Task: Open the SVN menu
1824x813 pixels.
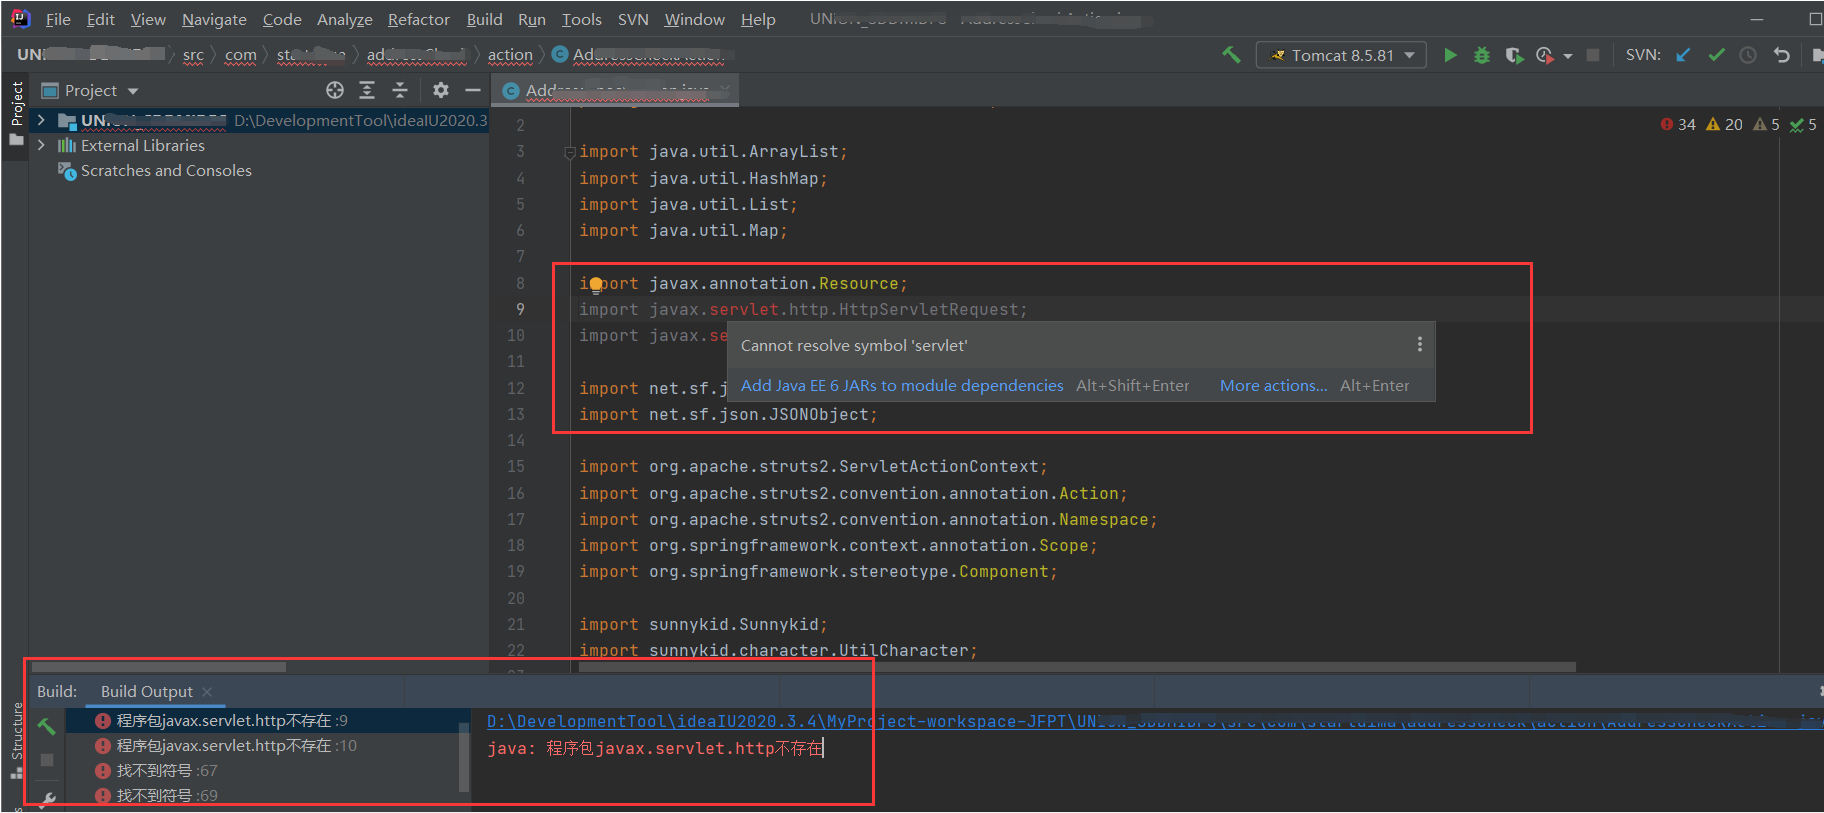Action: pyautogui.click(x=633, y=19)
